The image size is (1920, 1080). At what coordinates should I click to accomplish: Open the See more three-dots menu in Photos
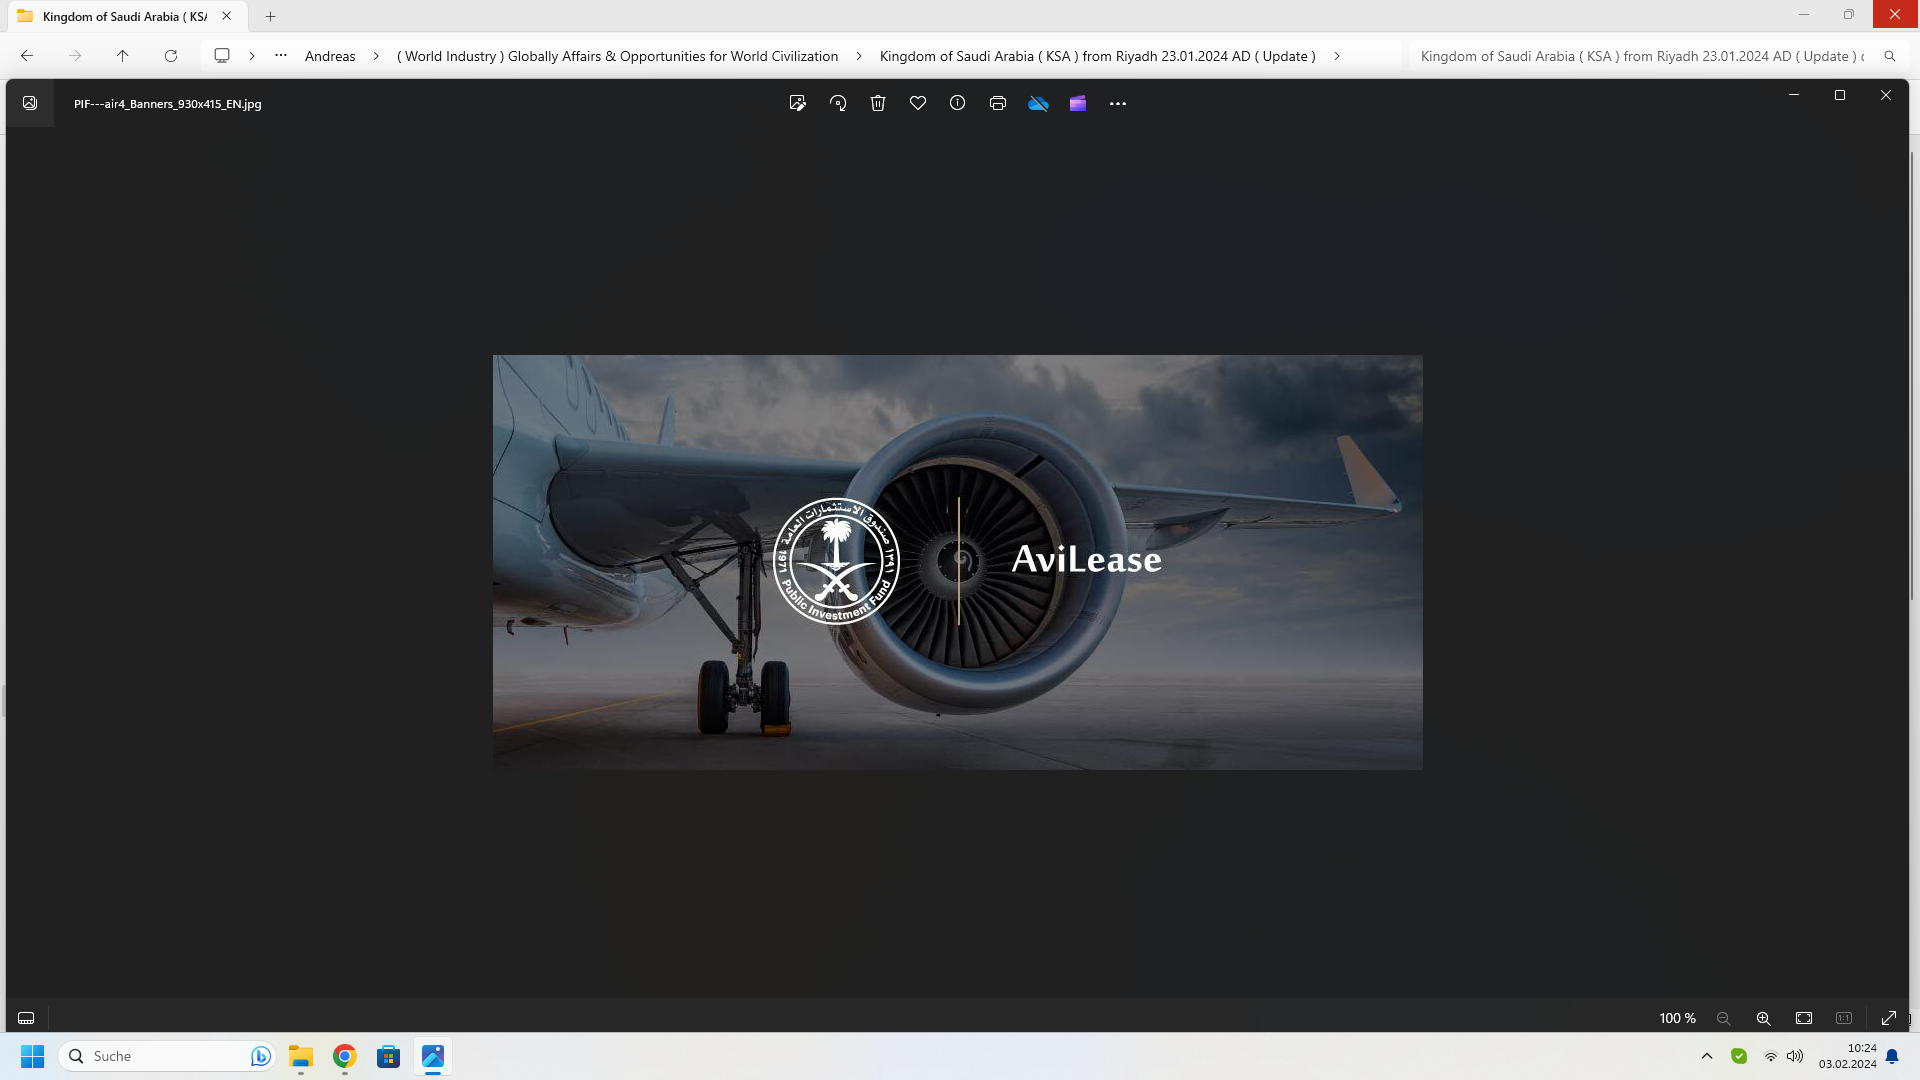click(1118, 103)
